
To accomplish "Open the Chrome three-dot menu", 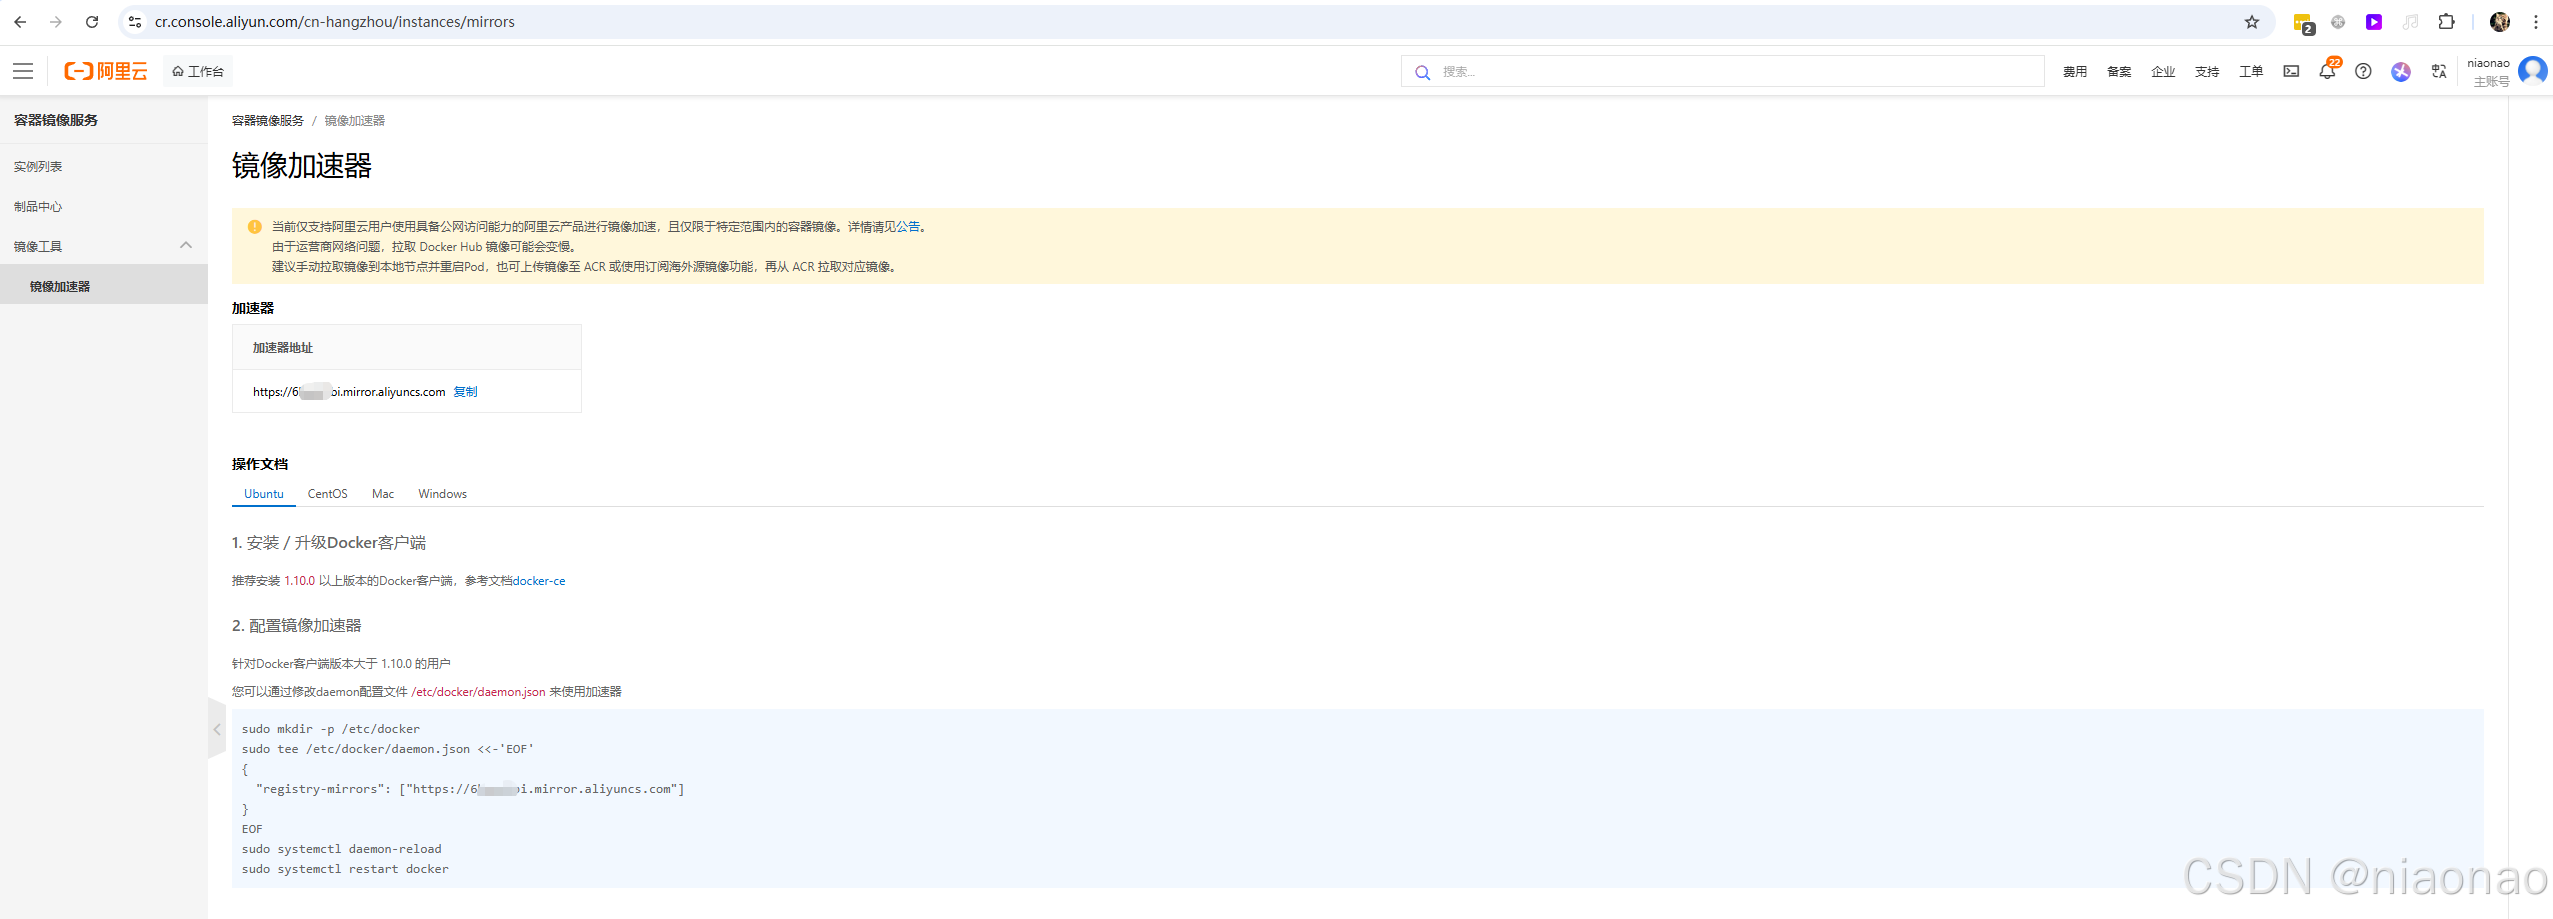I will [x=2536, y=22].
